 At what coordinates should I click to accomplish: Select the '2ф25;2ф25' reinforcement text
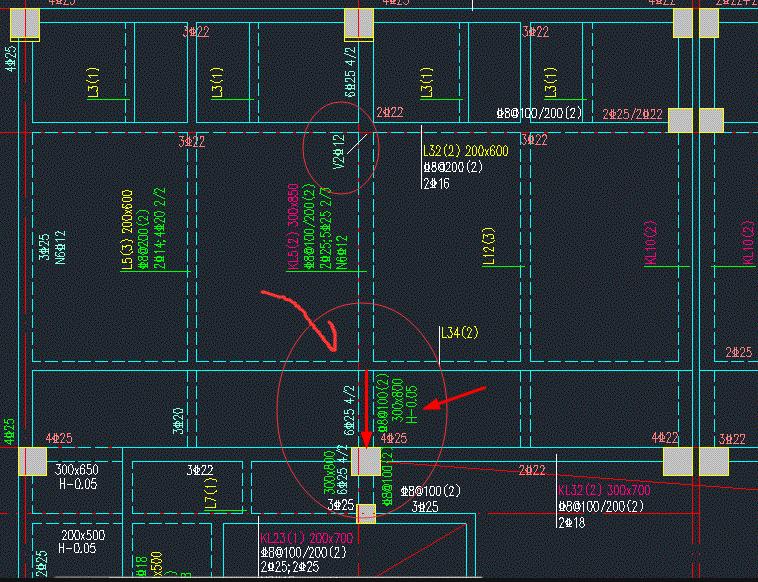click(x=290, y=566)
